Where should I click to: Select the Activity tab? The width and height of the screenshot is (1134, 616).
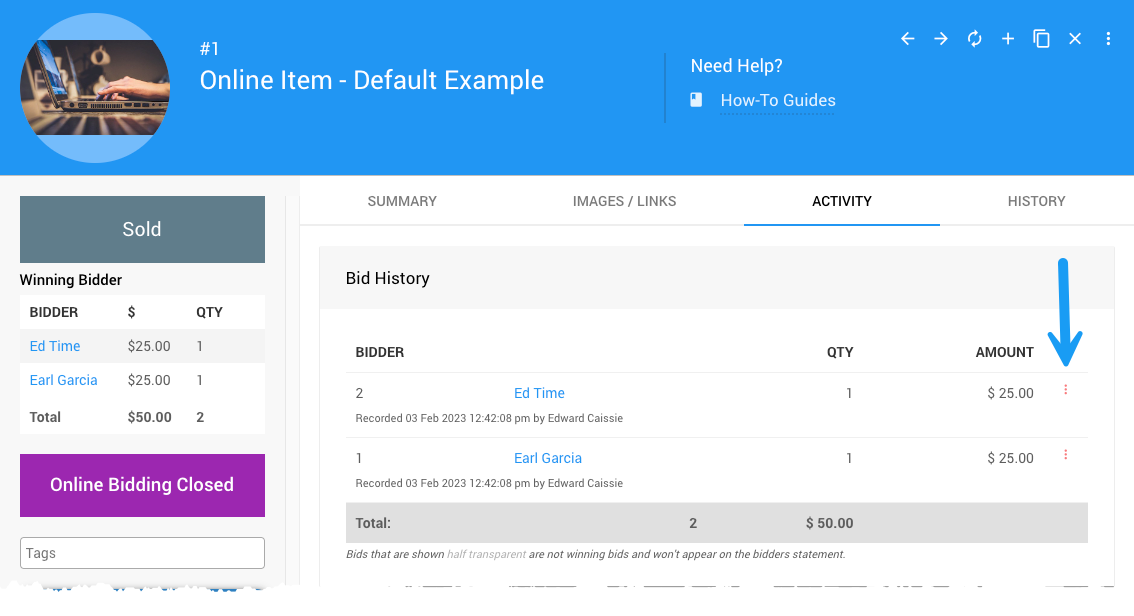(842, 201)
